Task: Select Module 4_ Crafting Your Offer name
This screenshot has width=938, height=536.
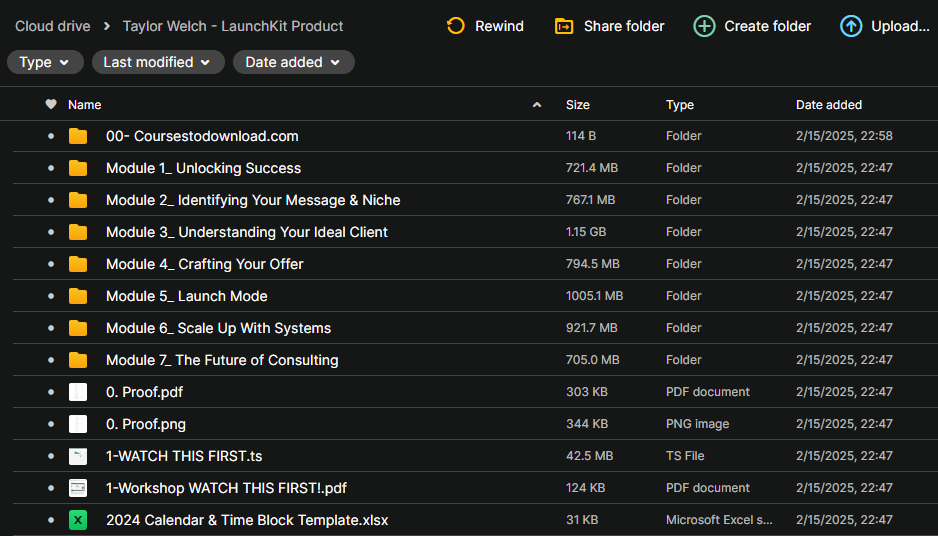Action: (x=205, y=264)
